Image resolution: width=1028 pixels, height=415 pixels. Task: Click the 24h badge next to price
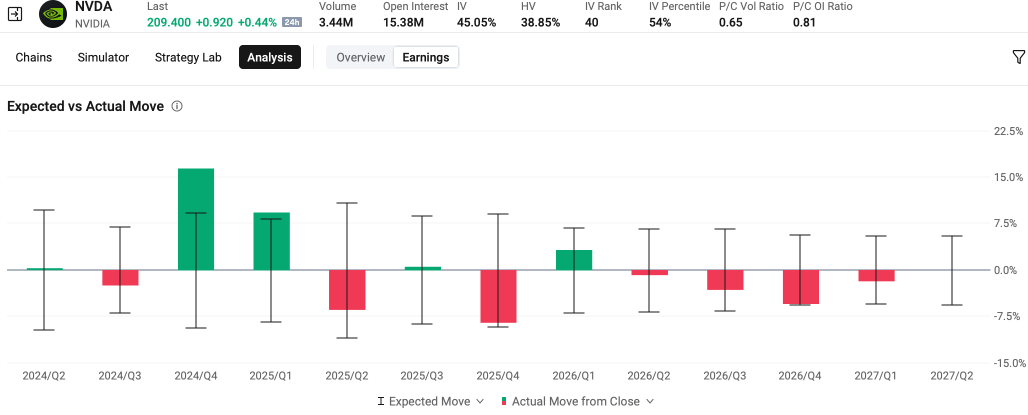tap(292, 22)
